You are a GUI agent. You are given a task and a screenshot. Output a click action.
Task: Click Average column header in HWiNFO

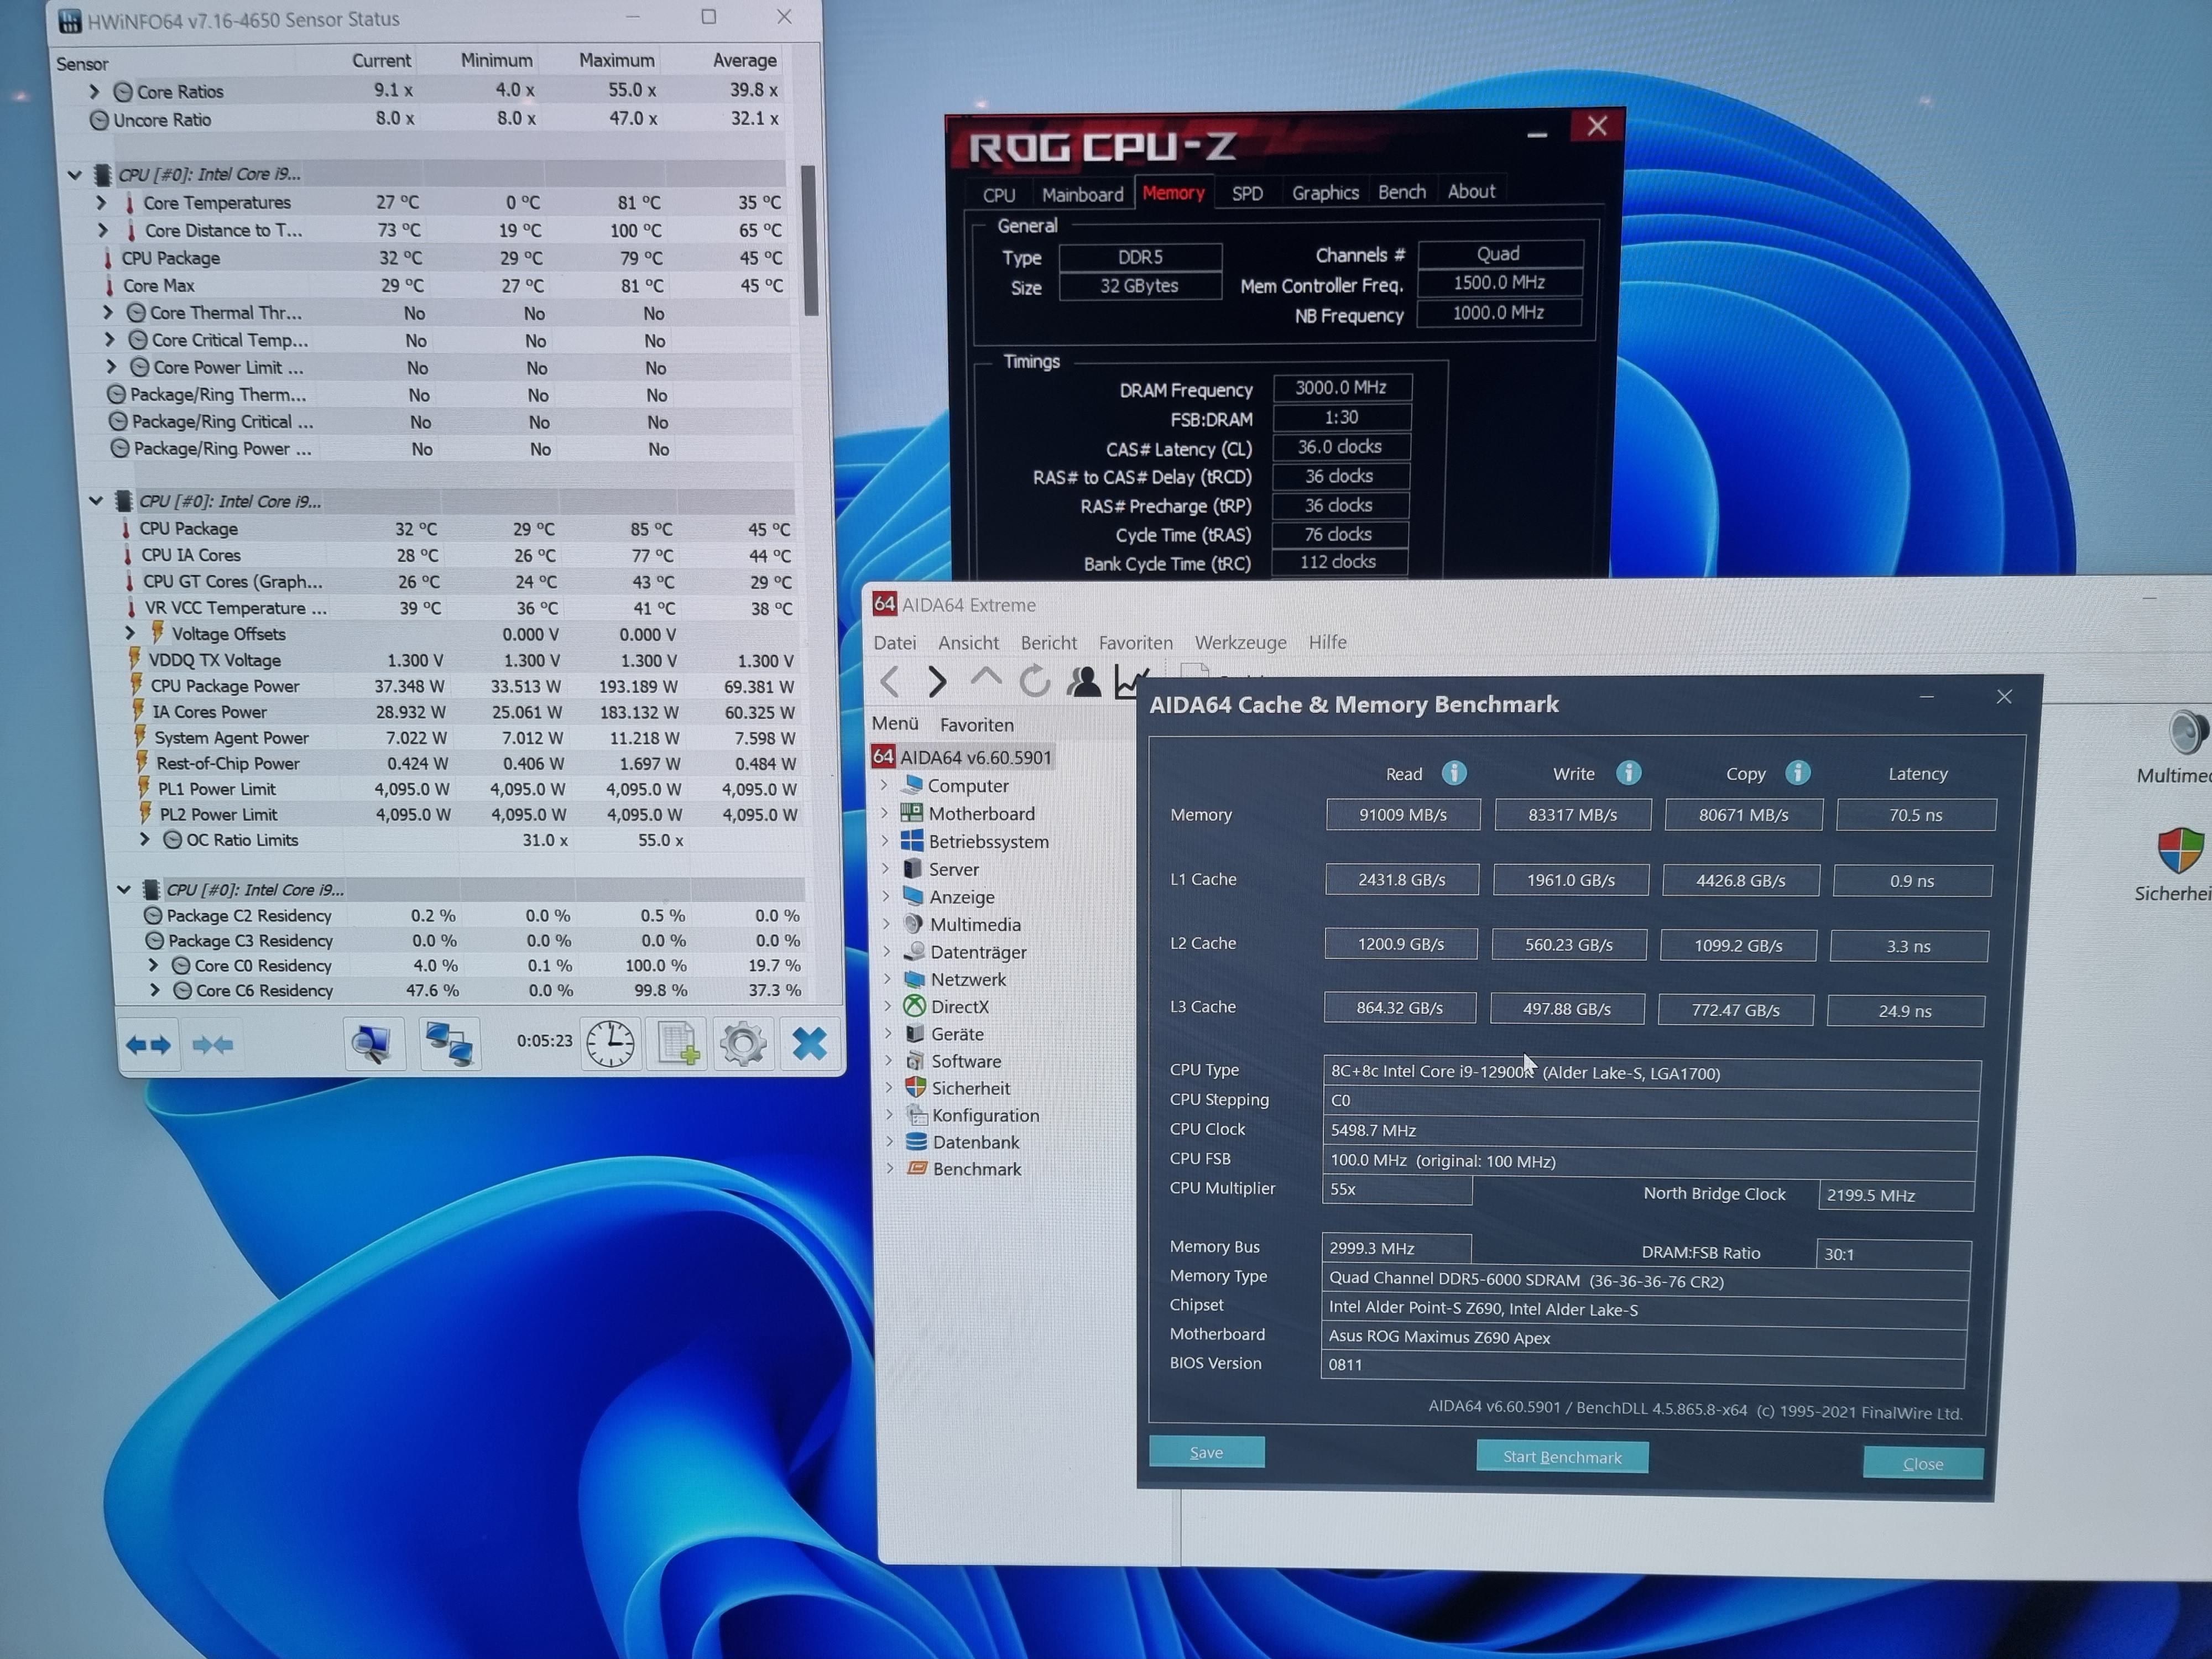744,60
